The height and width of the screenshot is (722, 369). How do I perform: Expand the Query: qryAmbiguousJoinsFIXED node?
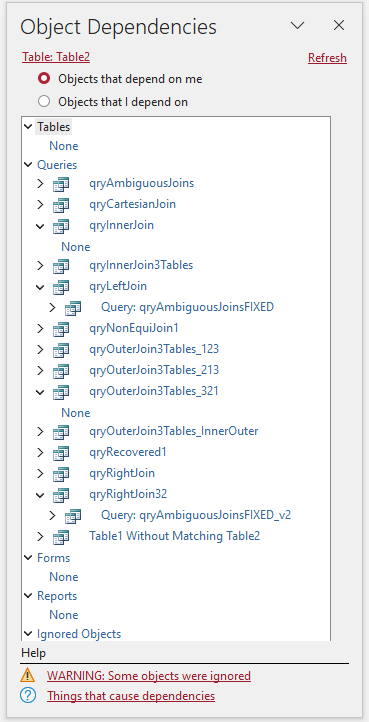[x=53, y=308]
